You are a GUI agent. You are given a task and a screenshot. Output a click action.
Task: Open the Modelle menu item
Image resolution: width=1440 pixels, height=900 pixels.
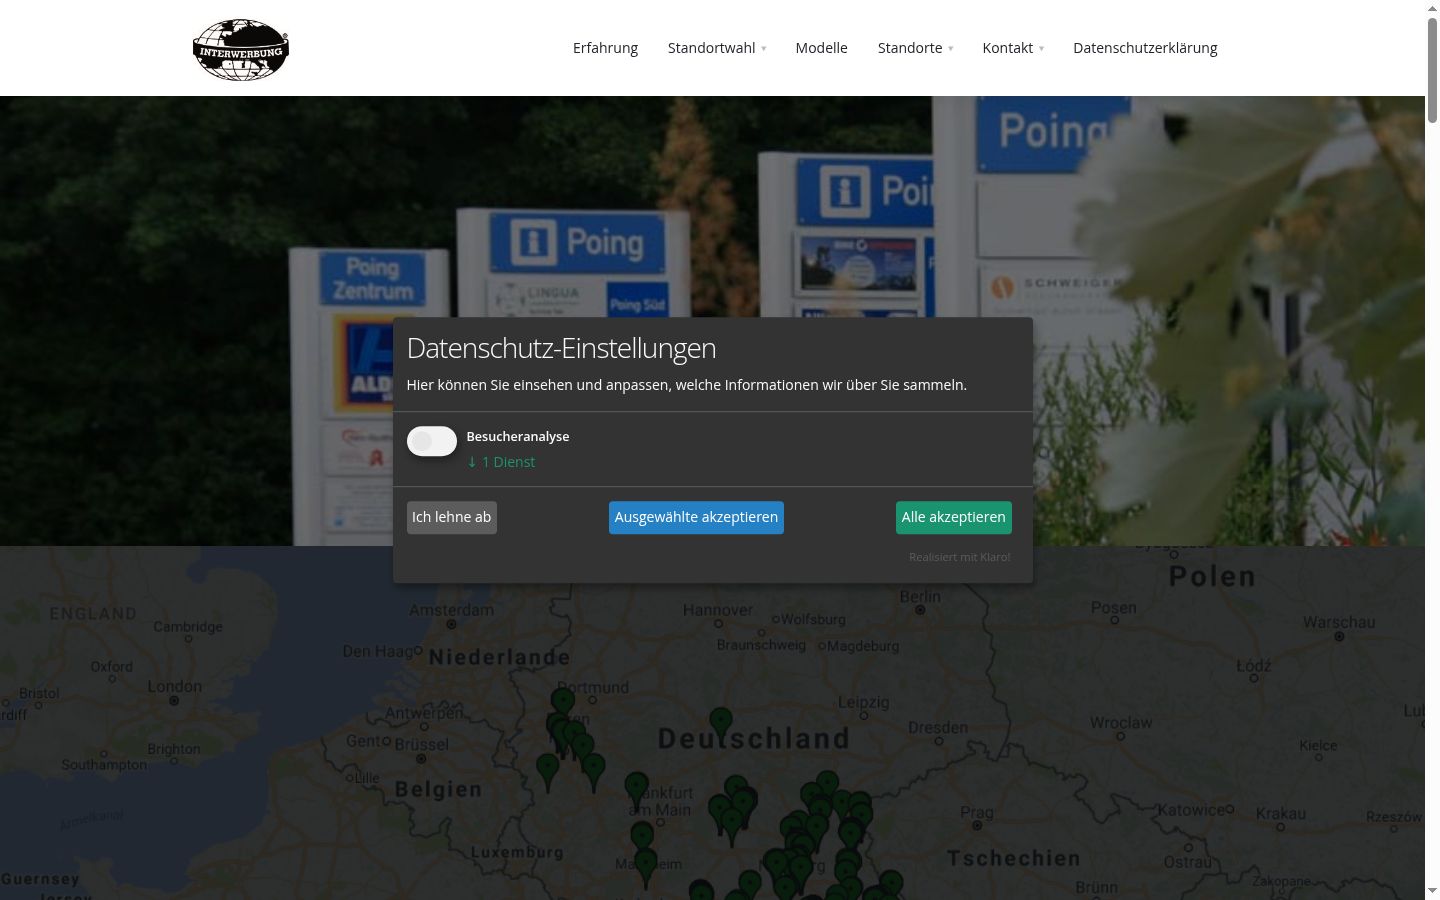click(x=821, y=48)
